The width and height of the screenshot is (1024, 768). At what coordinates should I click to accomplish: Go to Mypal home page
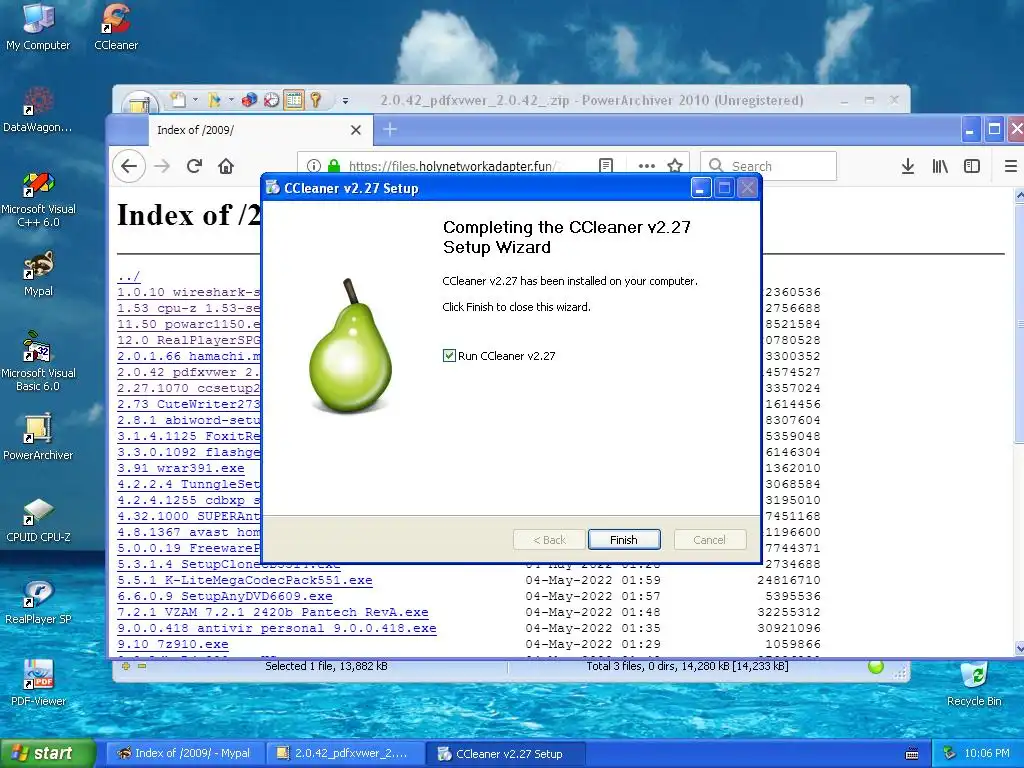click(226, 166)
